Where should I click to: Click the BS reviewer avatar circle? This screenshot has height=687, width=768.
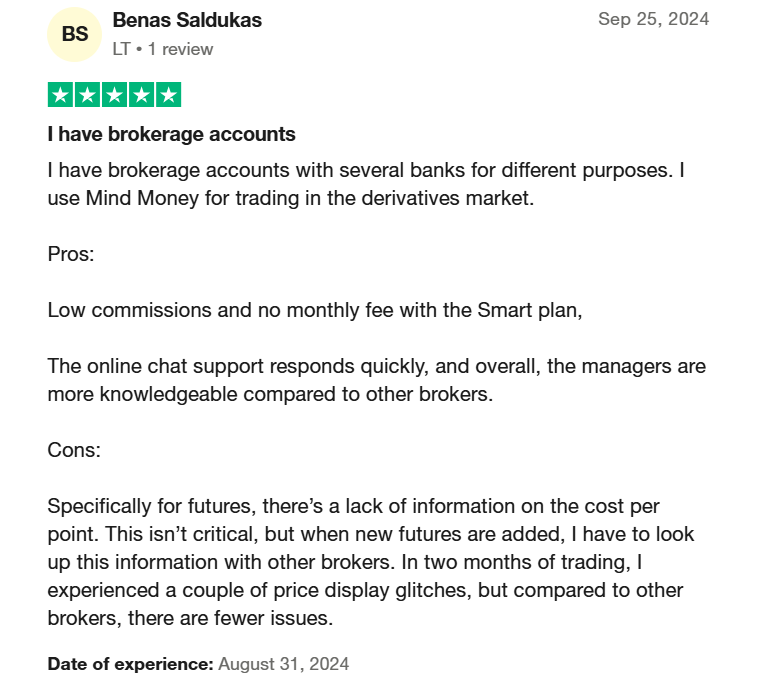(x=74, y=34)
